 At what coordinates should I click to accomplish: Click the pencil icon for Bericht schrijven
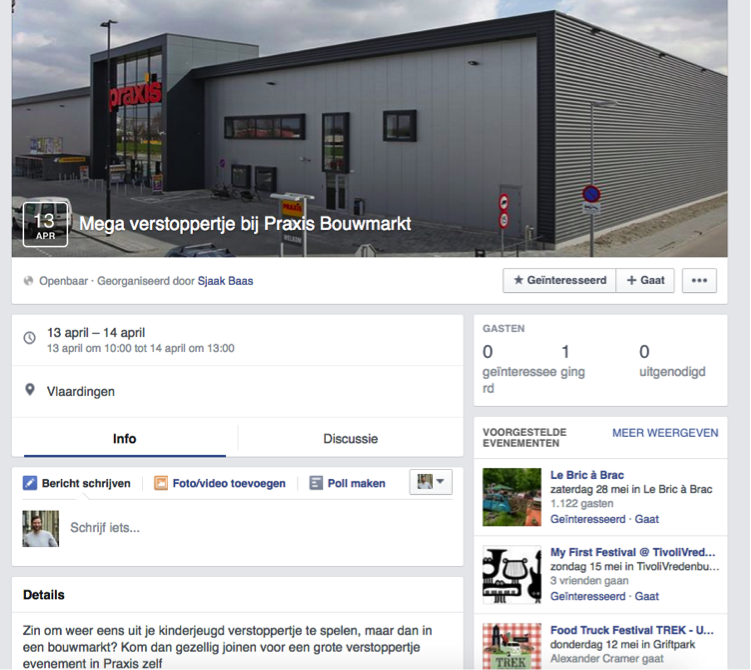click(x=30, y=483)
